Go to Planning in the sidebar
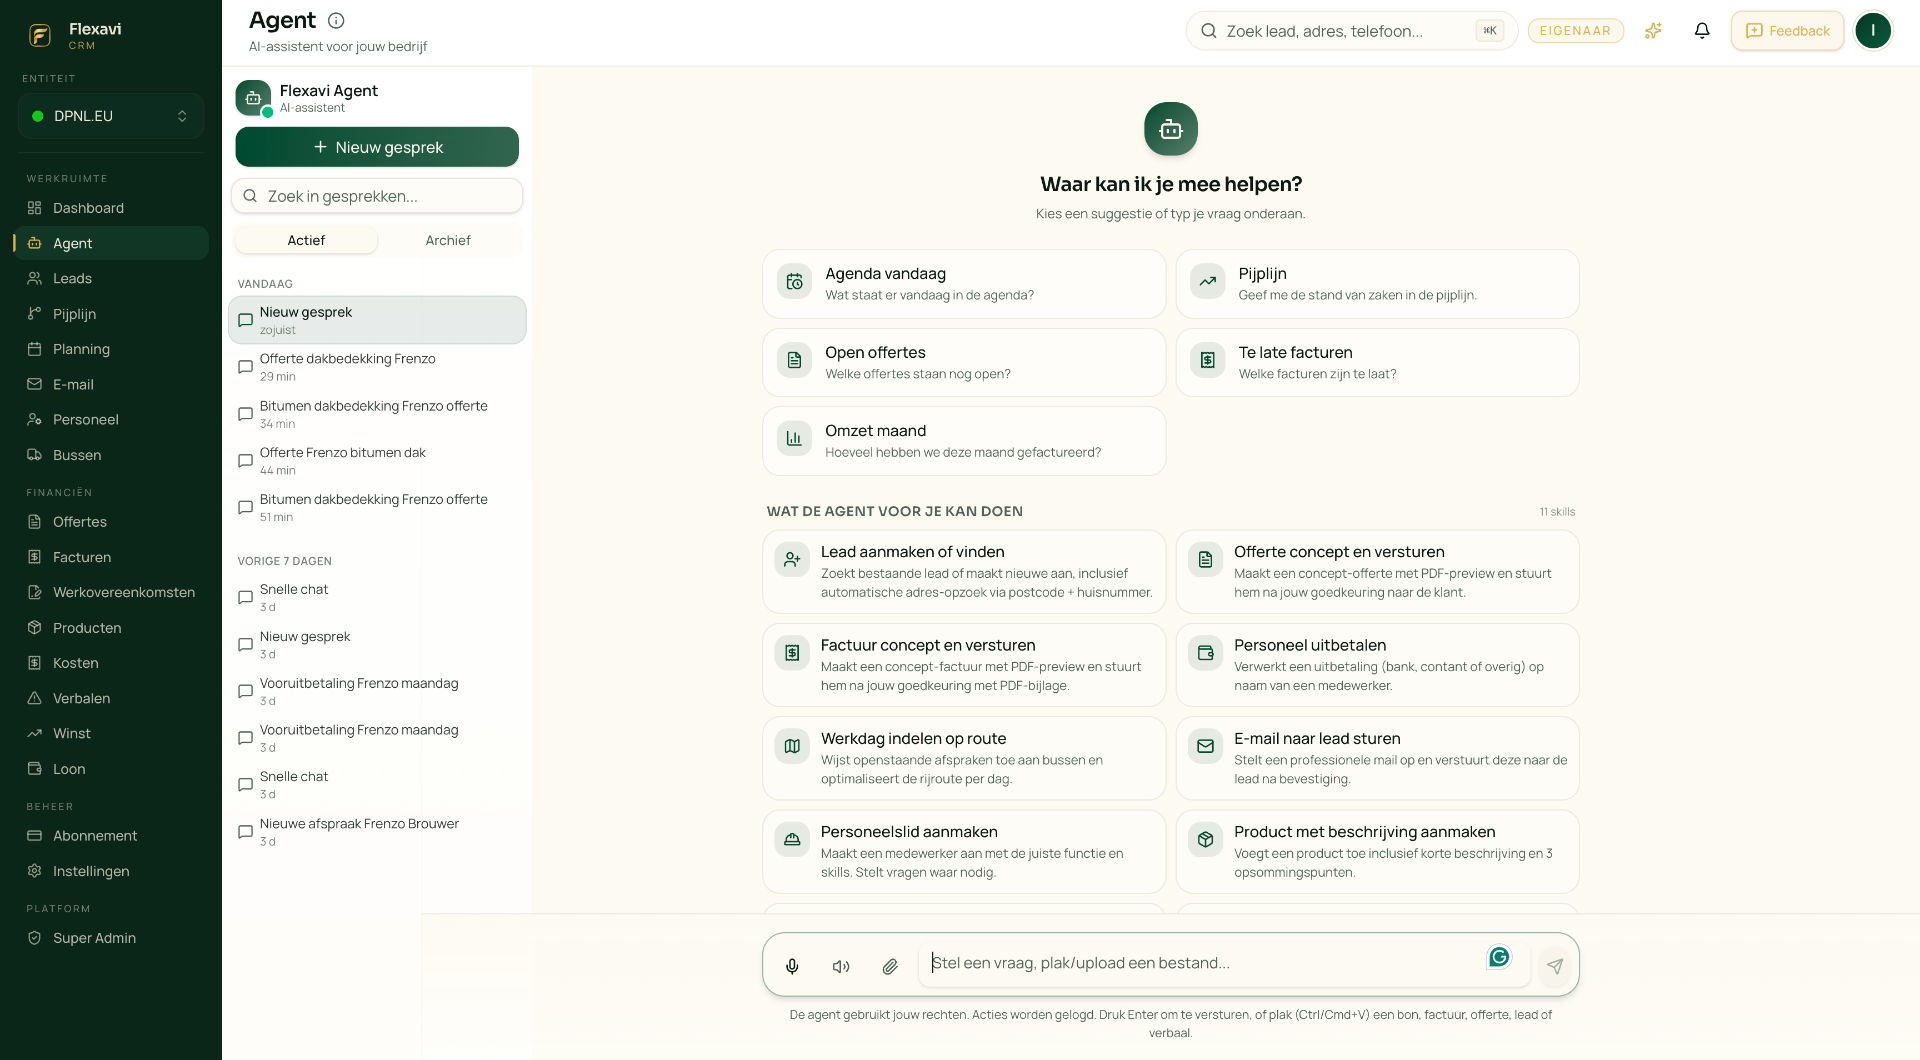The image size is (1920, 1060). 111,349
